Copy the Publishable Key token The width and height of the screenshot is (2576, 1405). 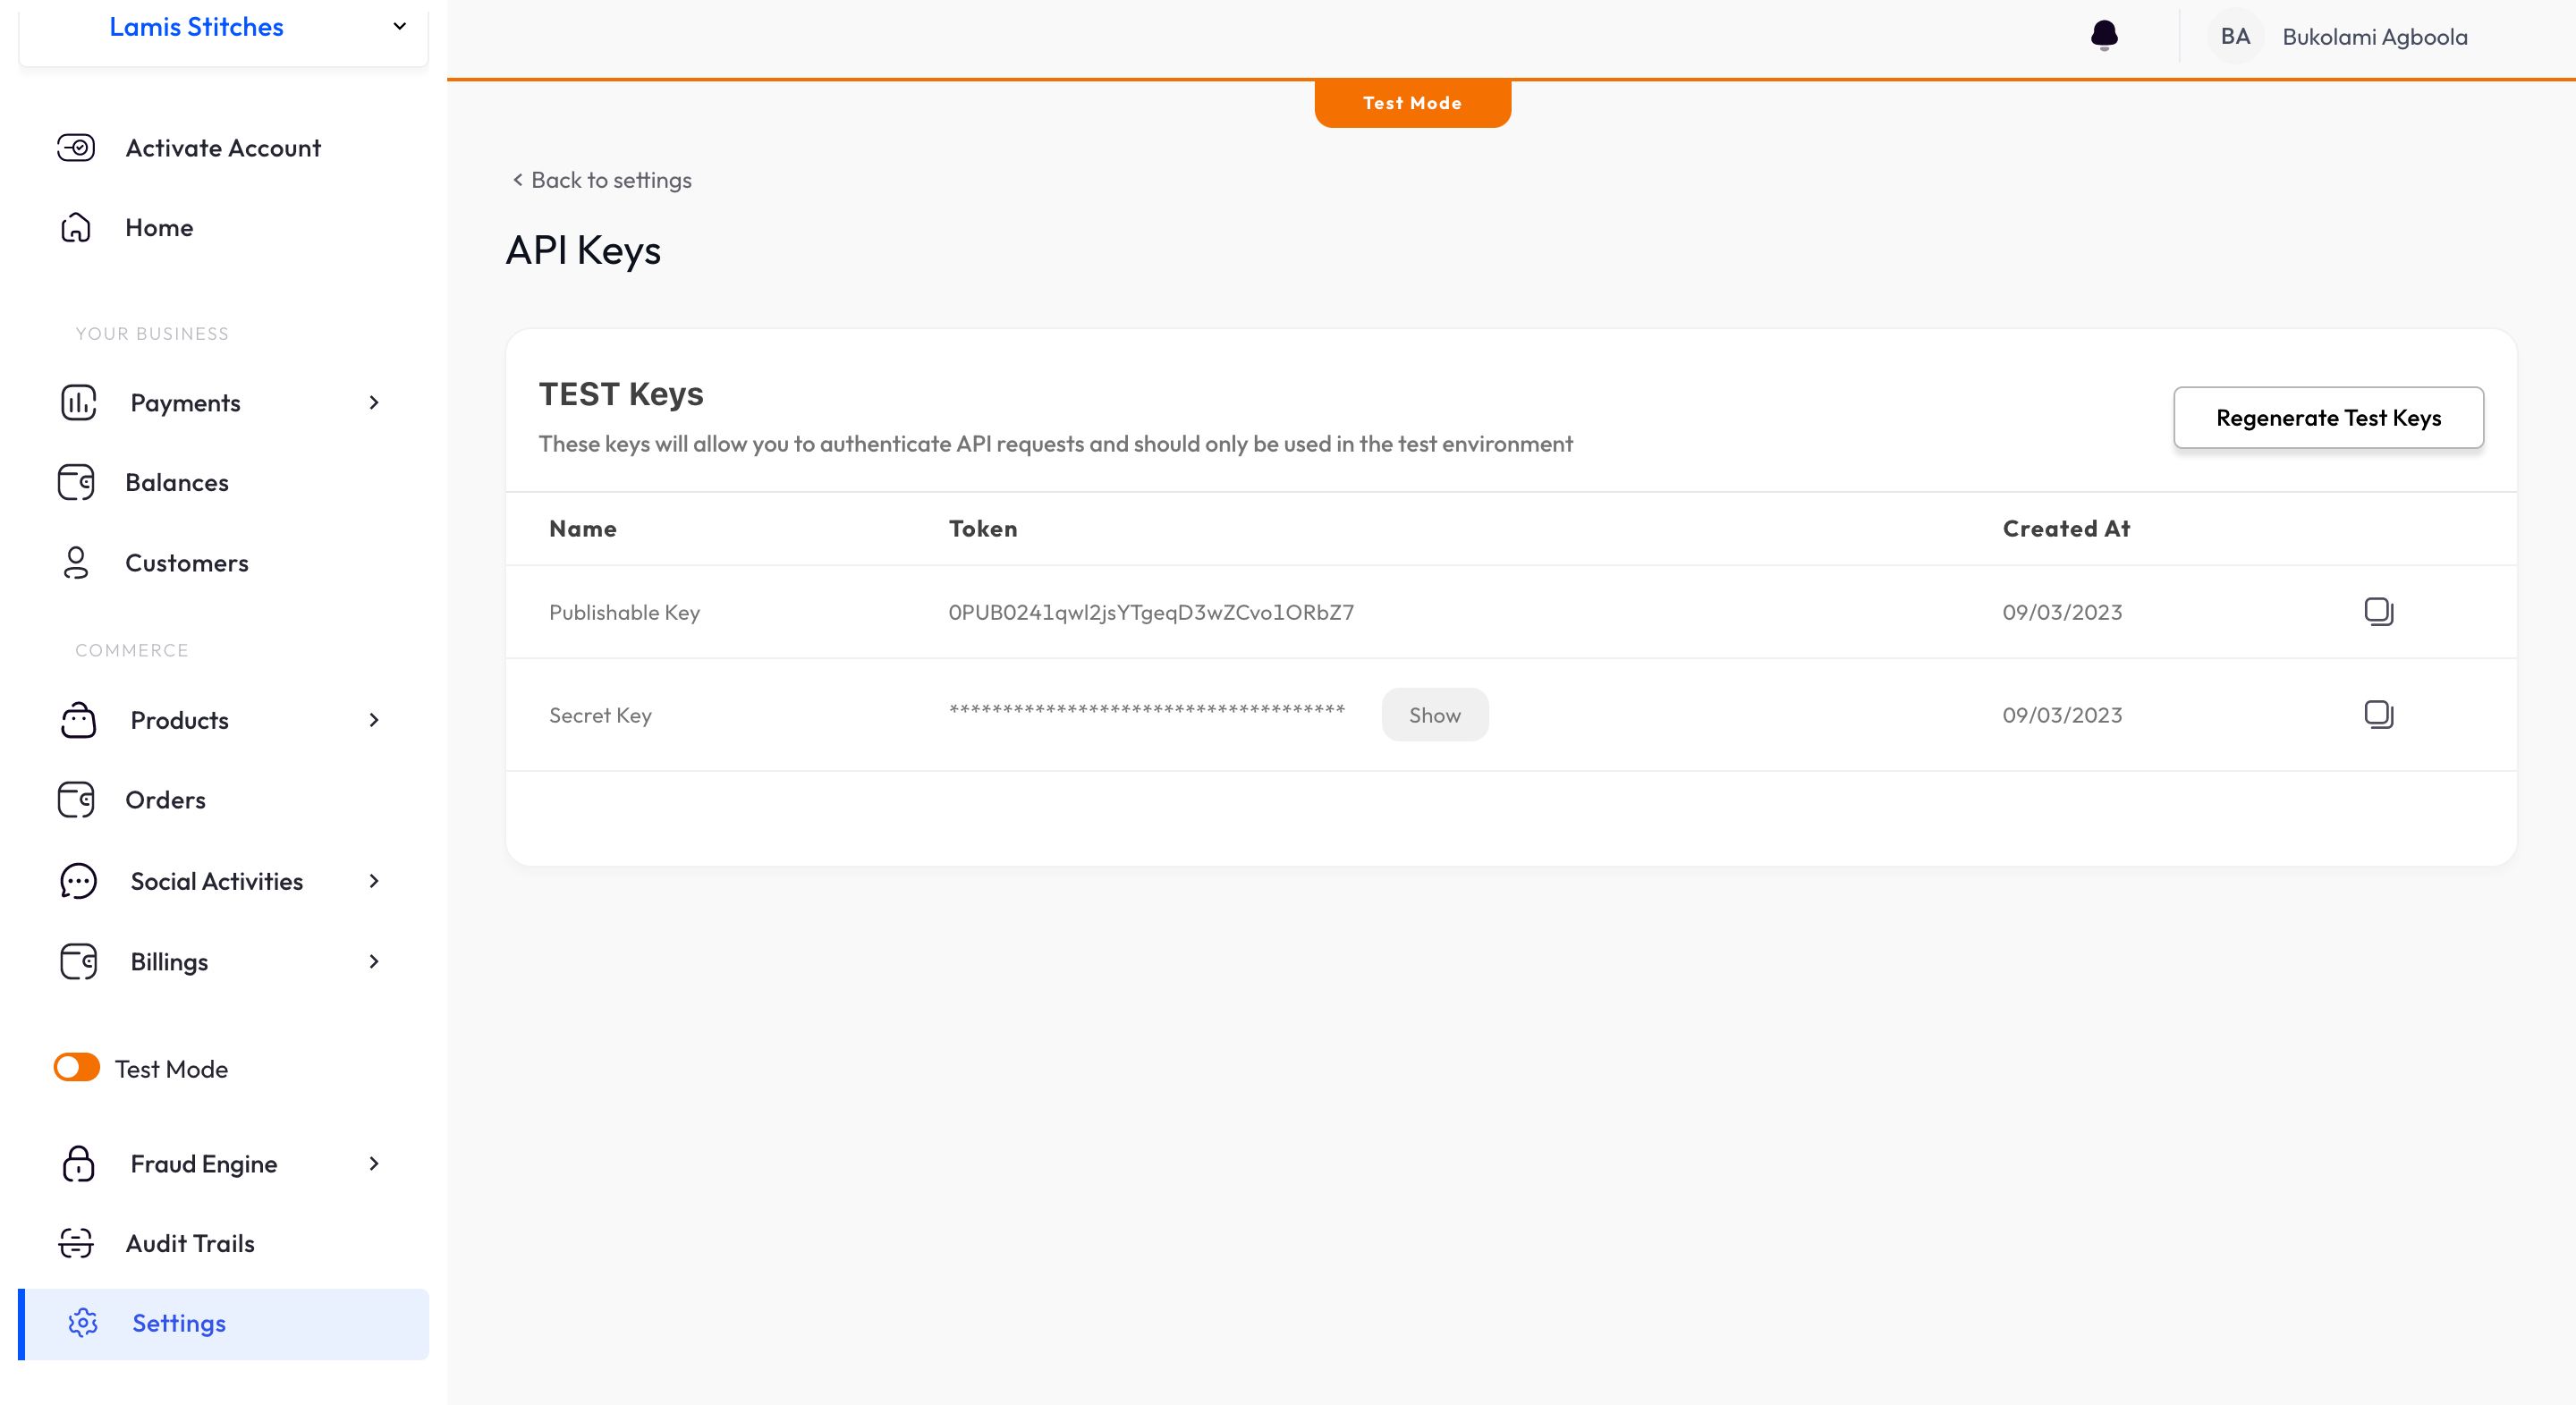[x=2379, y=611]
